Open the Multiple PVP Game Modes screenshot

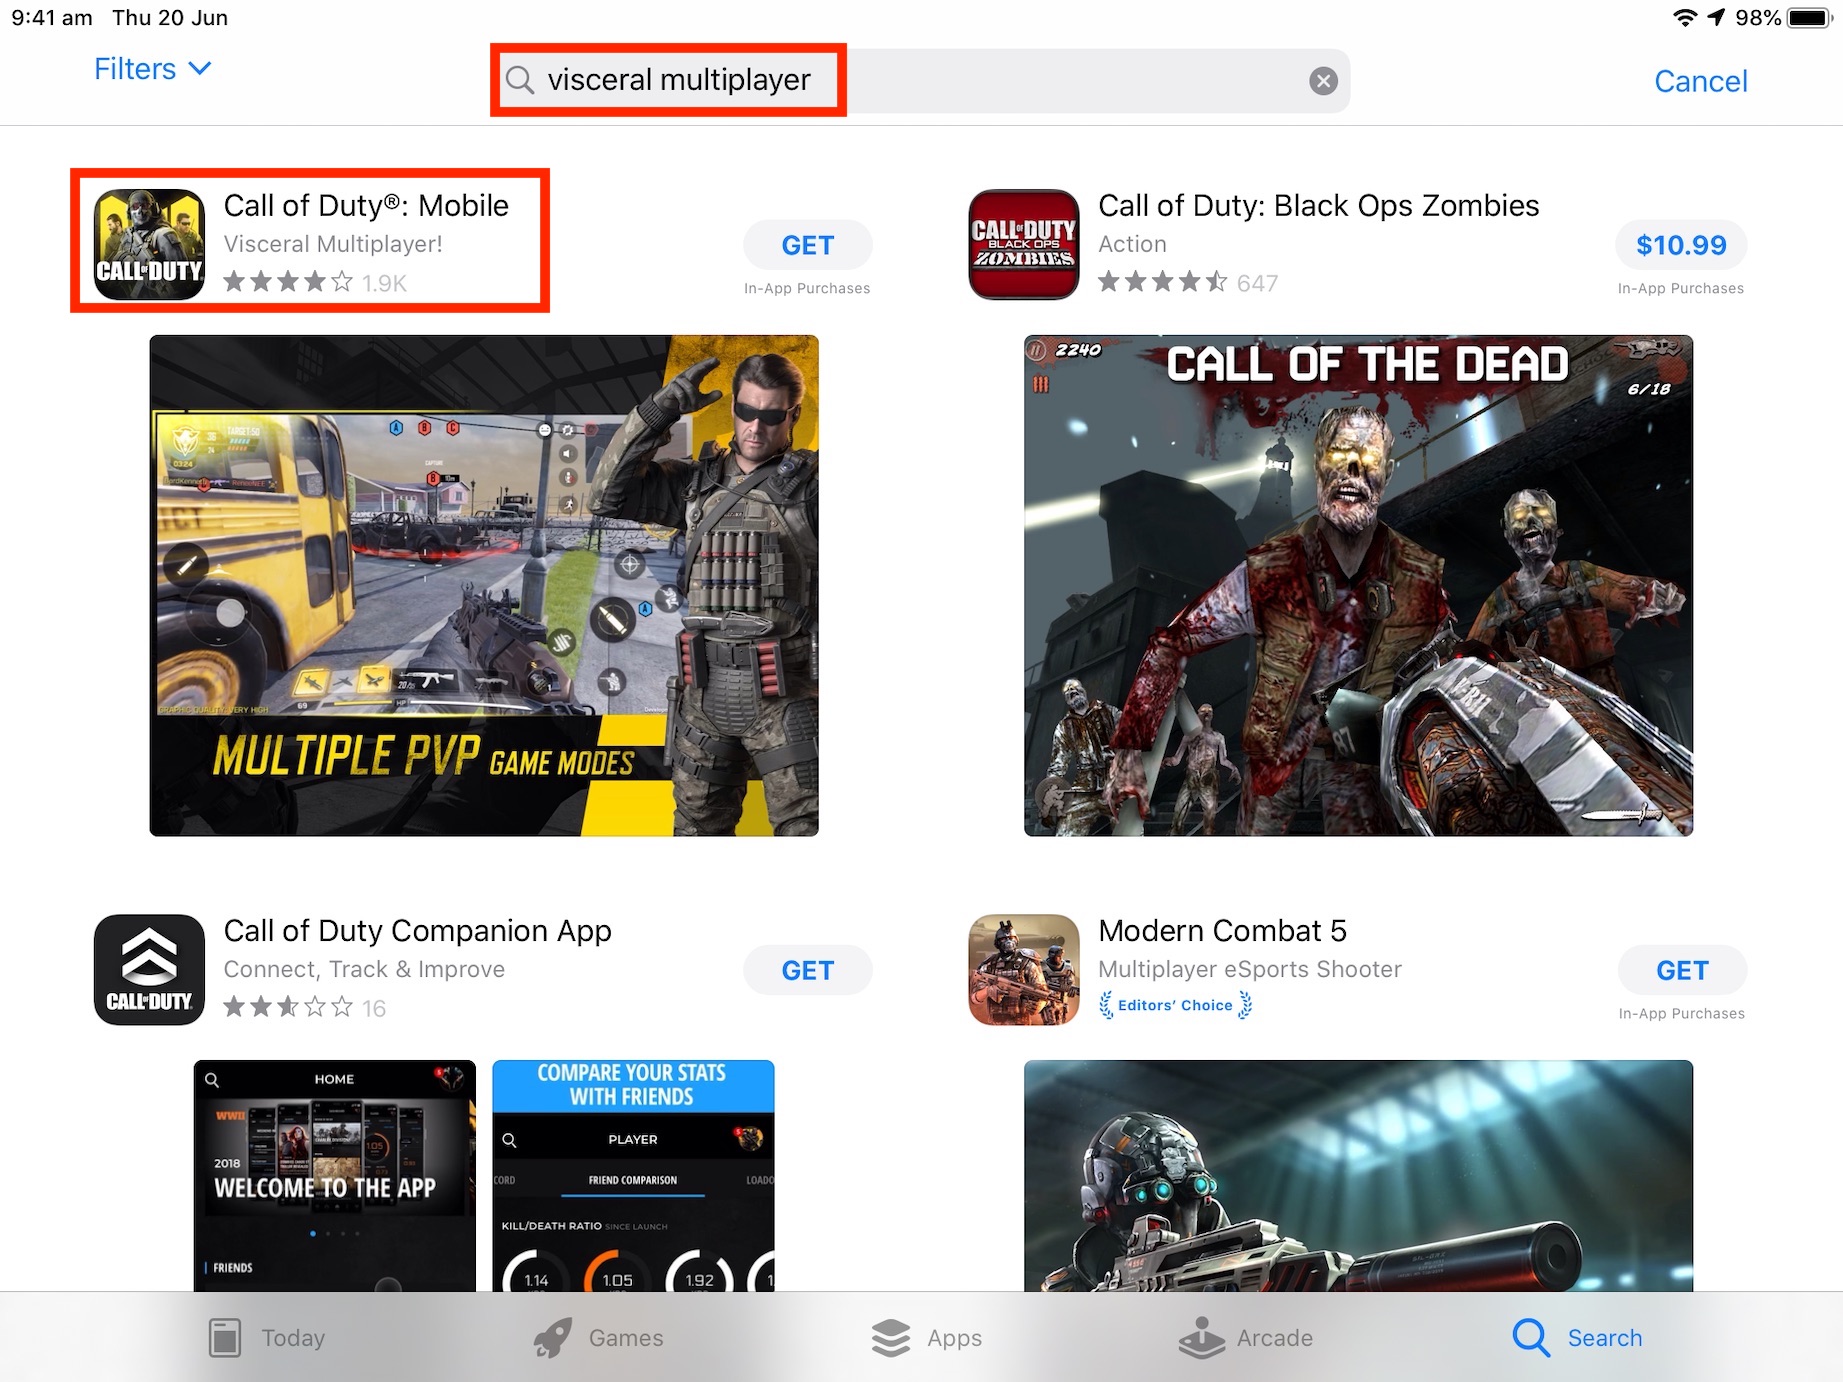click(x=484, y=585)
